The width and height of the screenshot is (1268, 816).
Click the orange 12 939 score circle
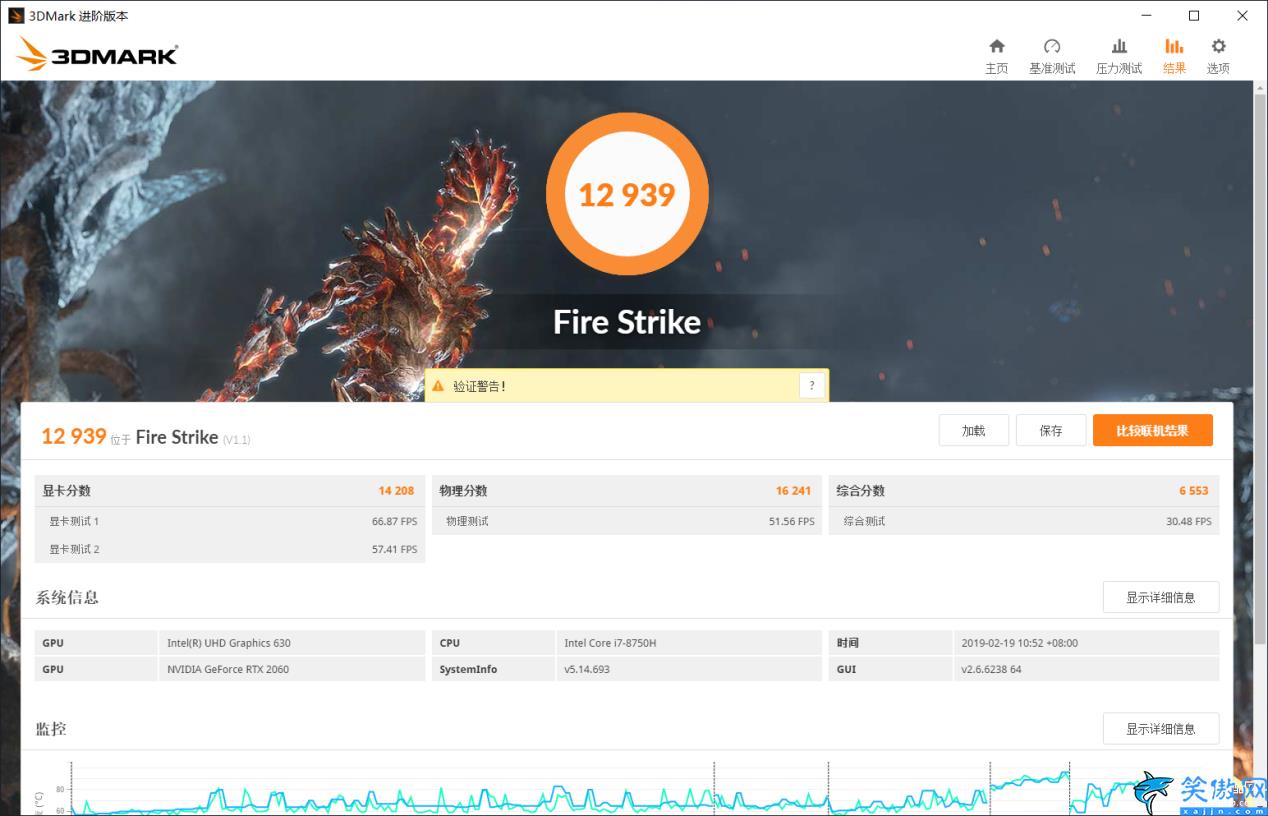627,194
